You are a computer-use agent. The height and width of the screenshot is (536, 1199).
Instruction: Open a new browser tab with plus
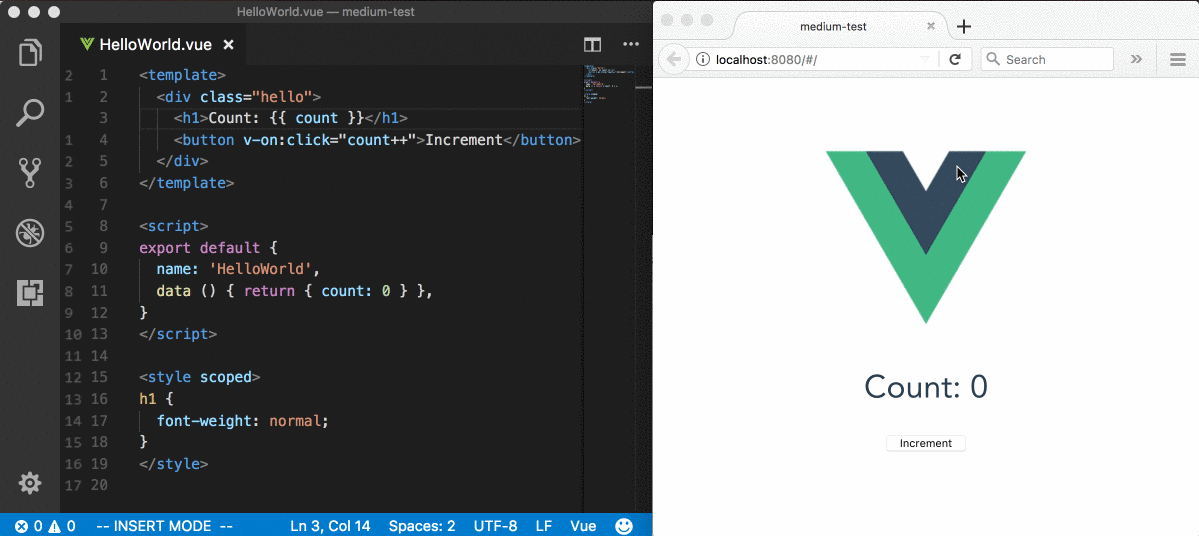click(x=964, y=26)
